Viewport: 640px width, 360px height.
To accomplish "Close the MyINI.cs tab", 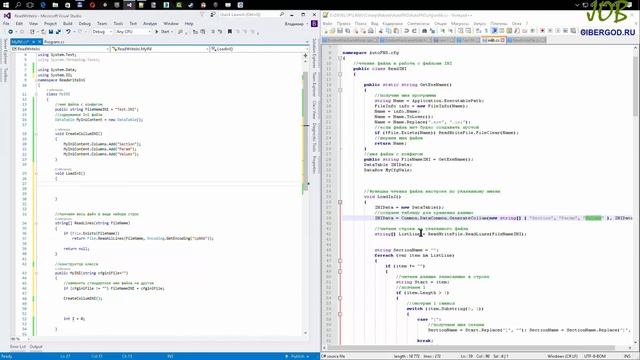I will 39,42.
